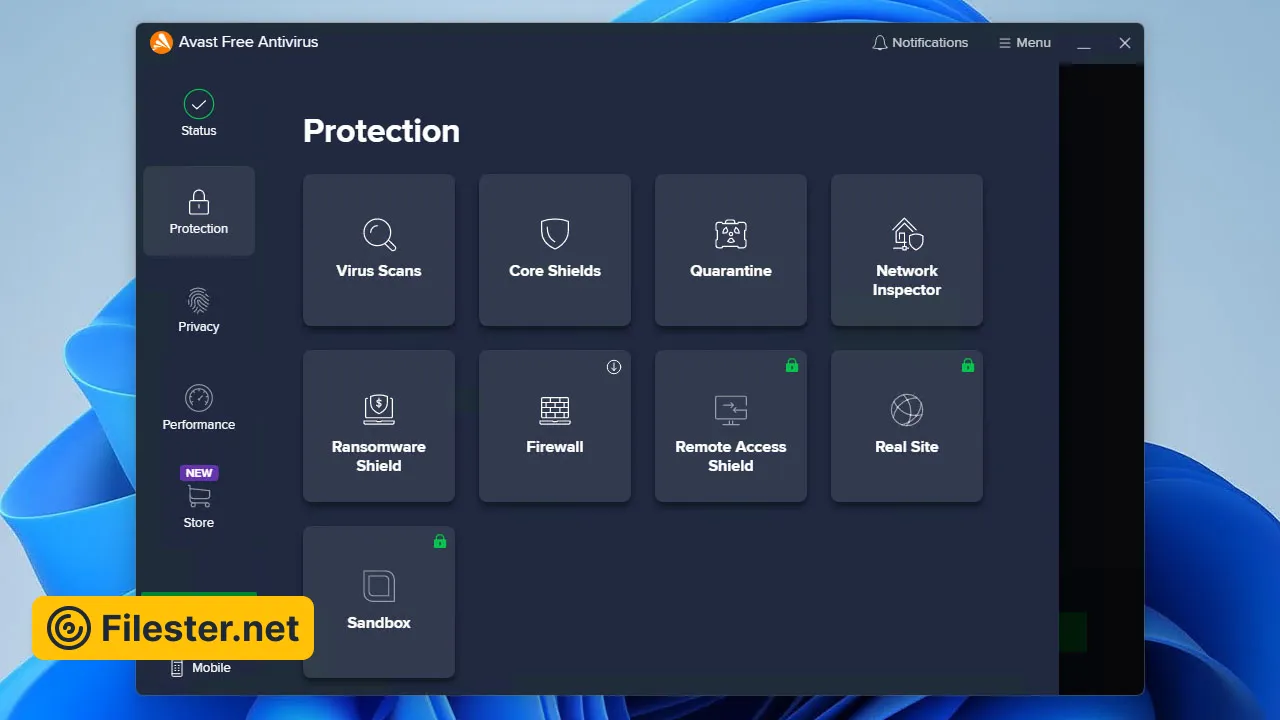Screen dimensions: 1280x720
Task: Click the green lock on Sandbox
Action: click(x=439, y=542)
